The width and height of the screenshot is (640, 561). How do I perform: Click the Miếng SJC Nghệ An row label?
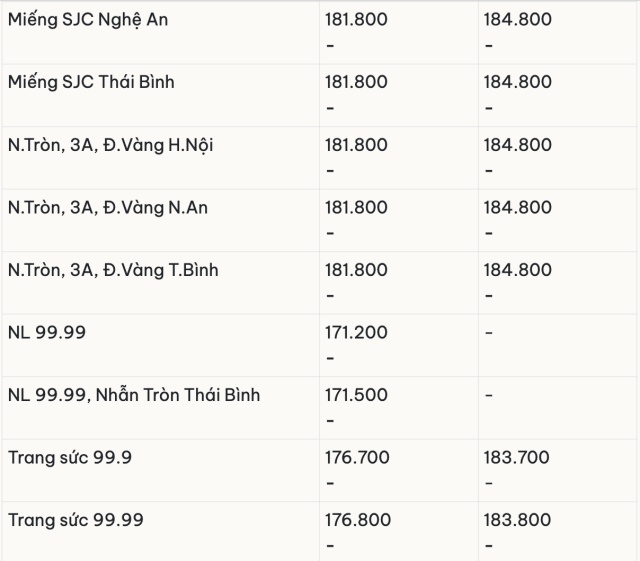click(87, 19)
